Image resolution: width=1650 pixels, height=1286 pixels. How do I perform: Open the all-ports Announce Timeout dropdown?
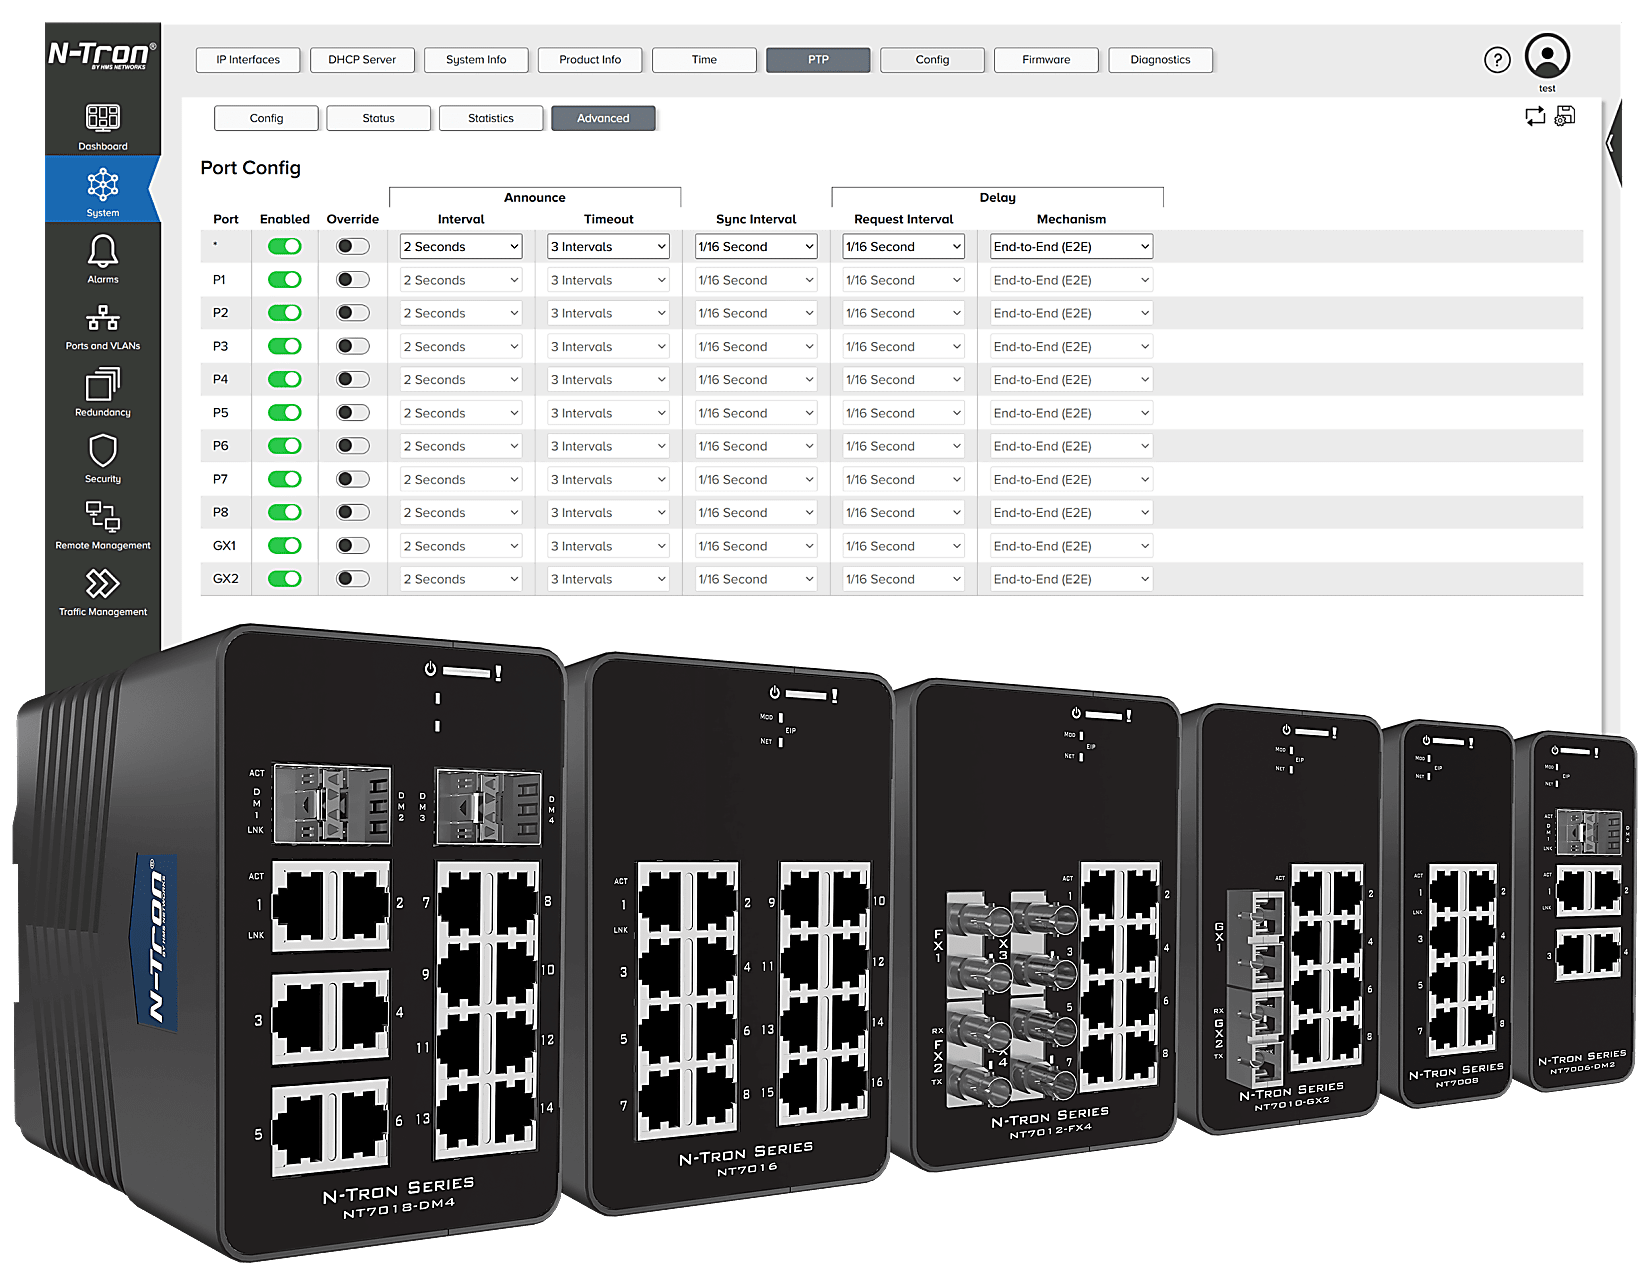coord(608,246)
